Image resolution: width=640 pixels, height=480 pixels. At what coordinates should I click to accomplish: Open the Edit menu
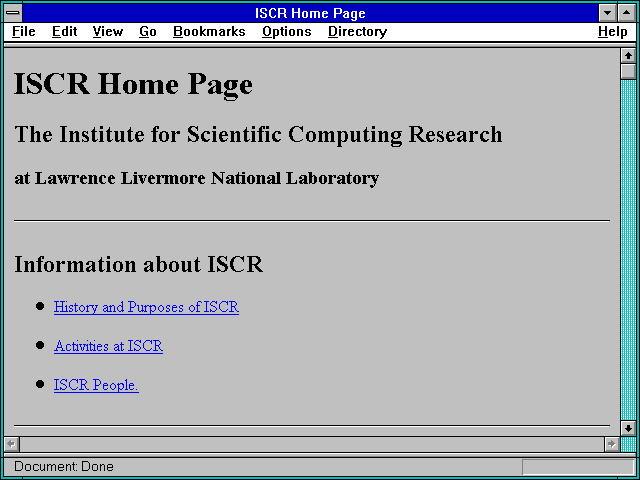point(64,32)
